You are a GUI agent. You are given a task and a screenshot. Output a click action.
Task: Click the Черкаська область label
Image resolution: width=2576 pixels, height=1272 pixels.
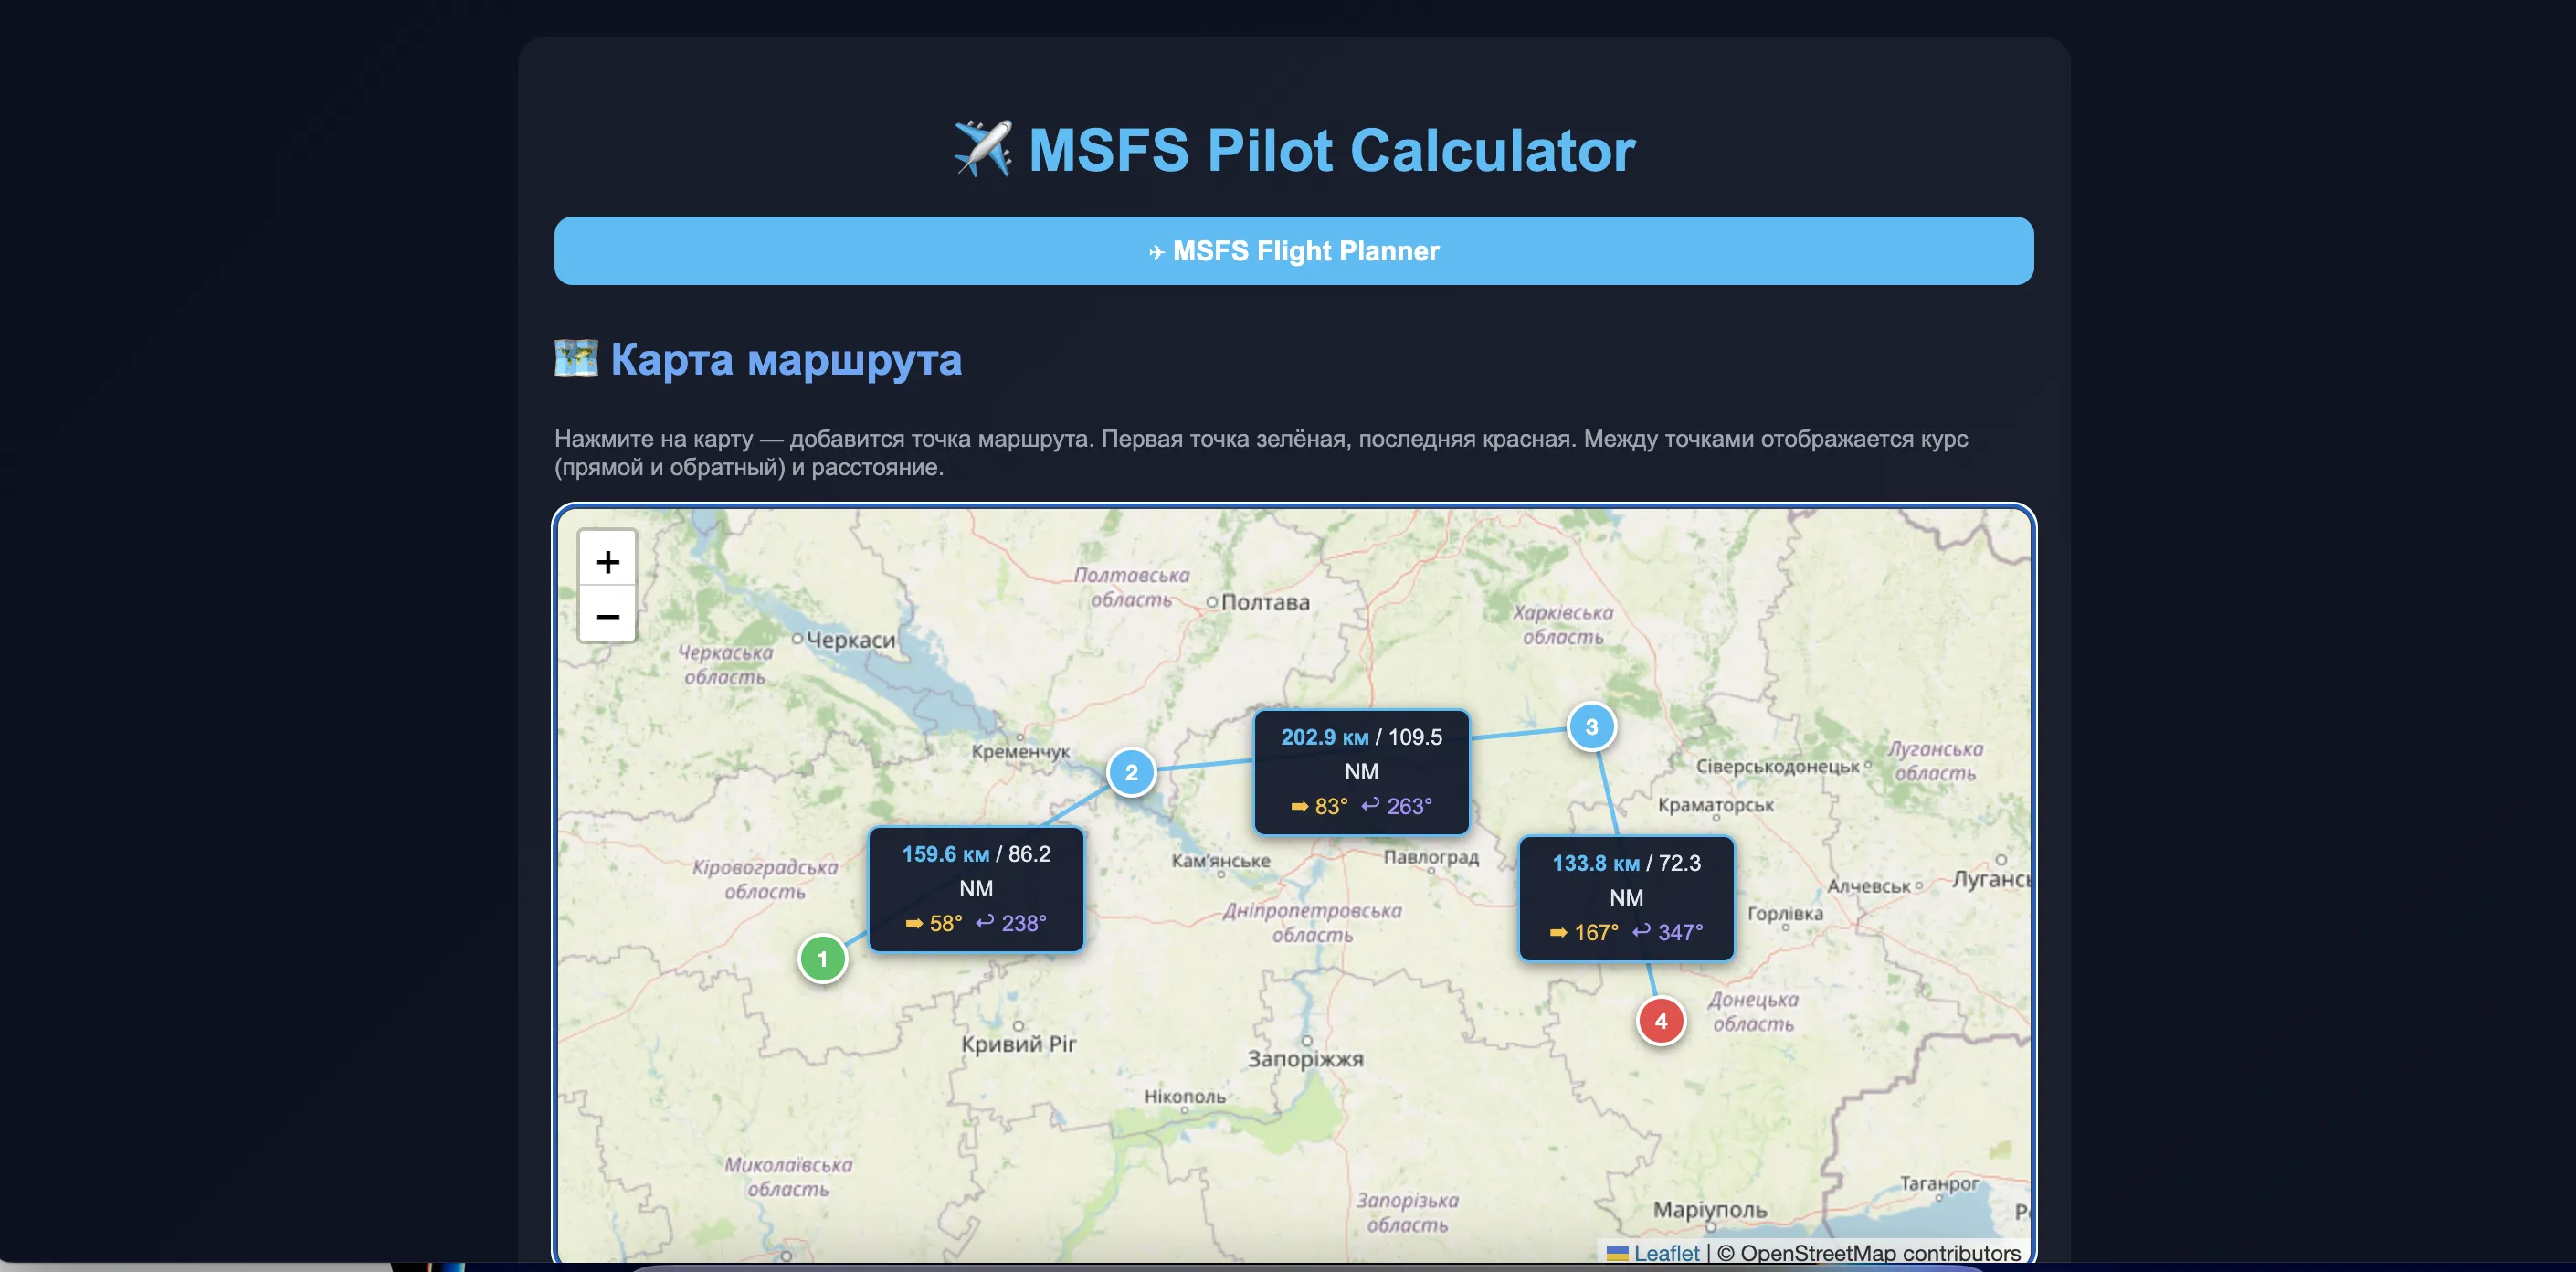[725, 664]
